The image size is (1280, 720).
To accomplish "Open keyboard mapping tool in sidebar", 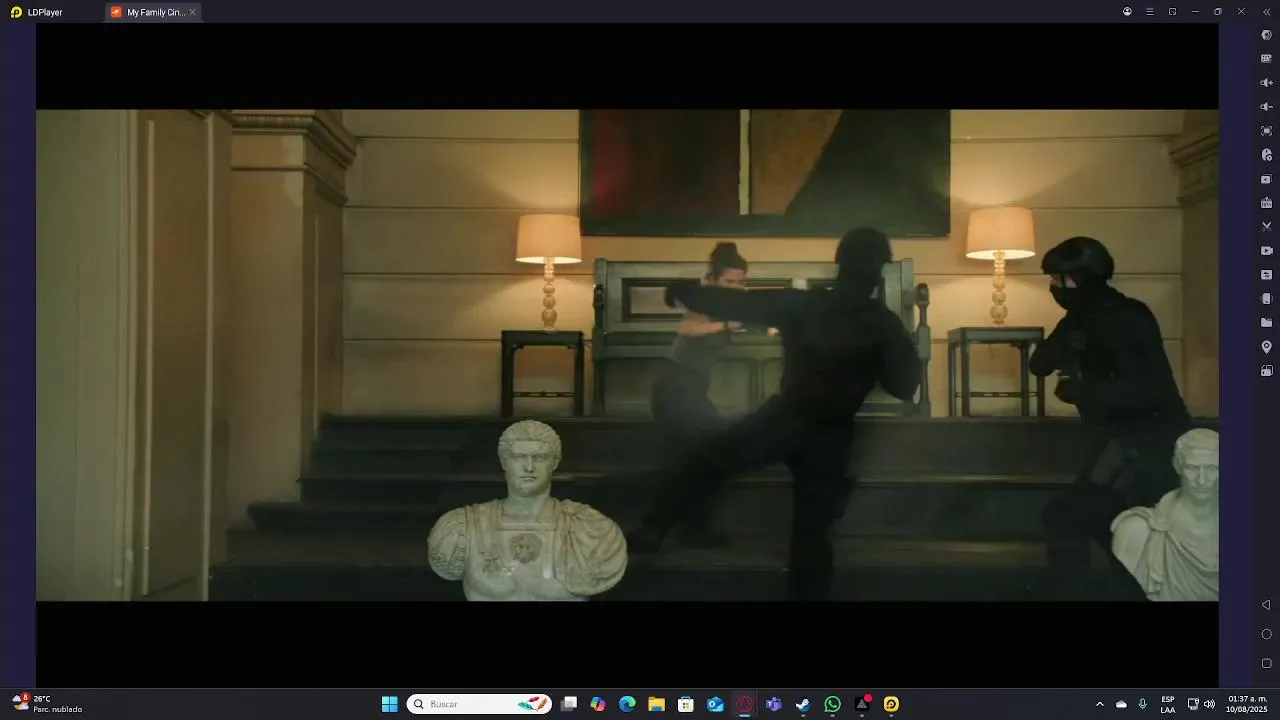I will (x=1266, y=59).
